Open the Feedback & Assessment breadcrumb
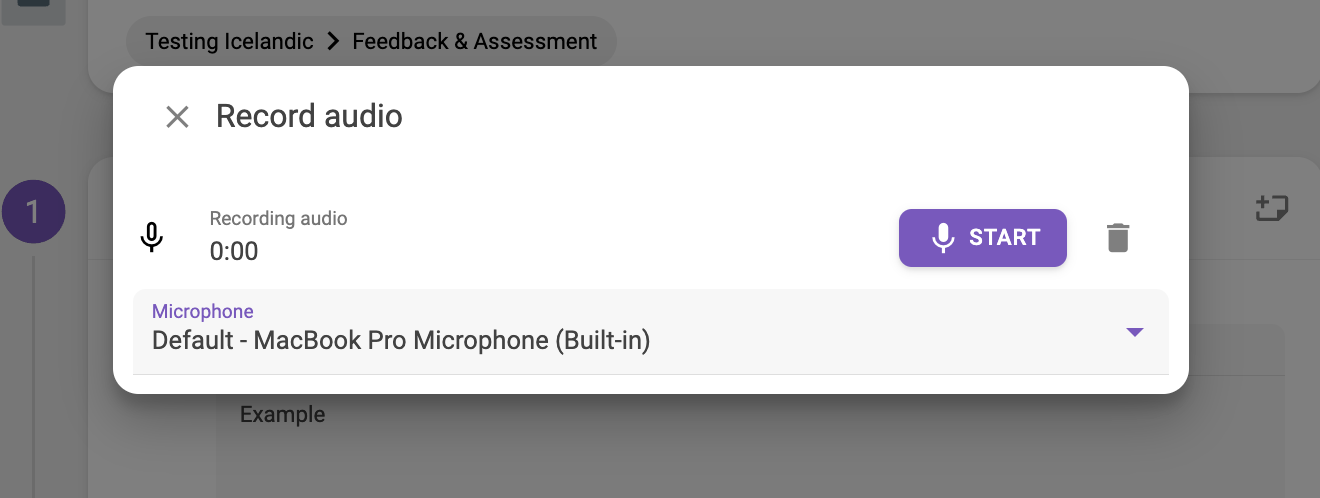Screen dimensions: 1320x498 pos(475,42)
